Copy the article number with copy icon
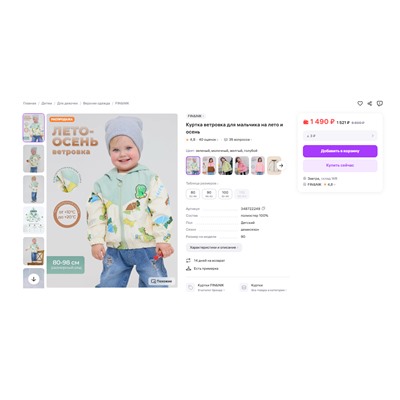Viewport: 400px width, 400px height. (263, 208)
